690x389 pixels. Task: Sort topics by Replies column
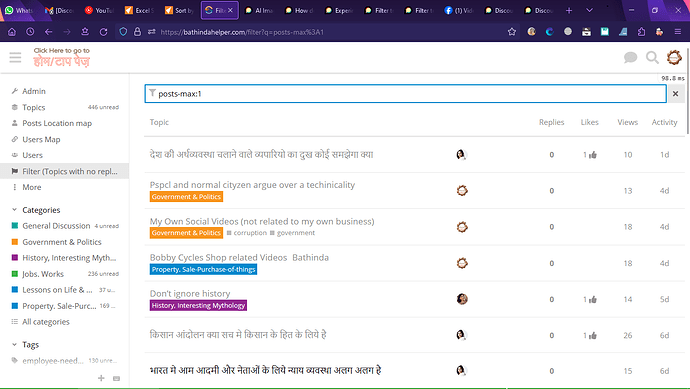[551, 122]
